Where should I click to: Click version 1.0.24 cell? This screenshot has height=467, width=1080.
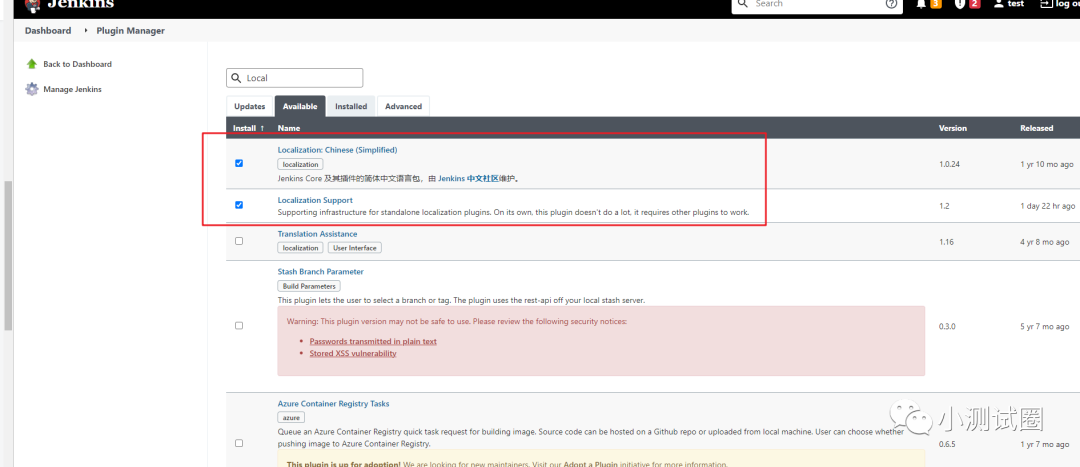coord(951,164)
